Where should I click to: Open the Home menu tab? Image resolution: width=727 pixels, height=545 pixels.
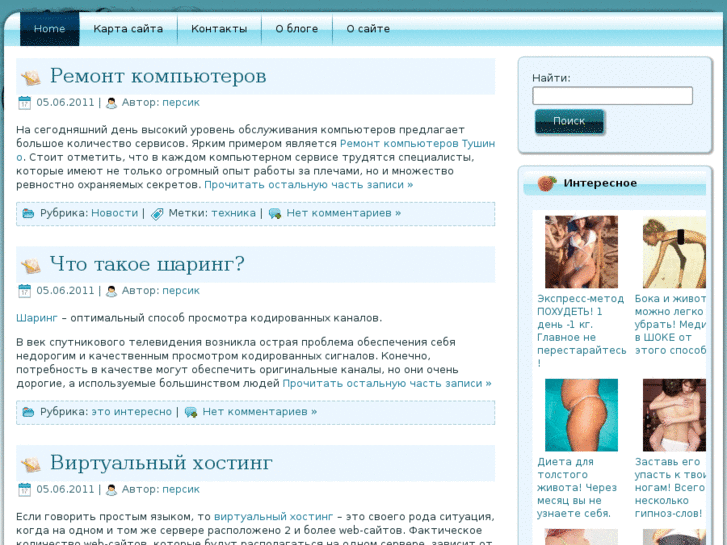(x=50, y=29)
